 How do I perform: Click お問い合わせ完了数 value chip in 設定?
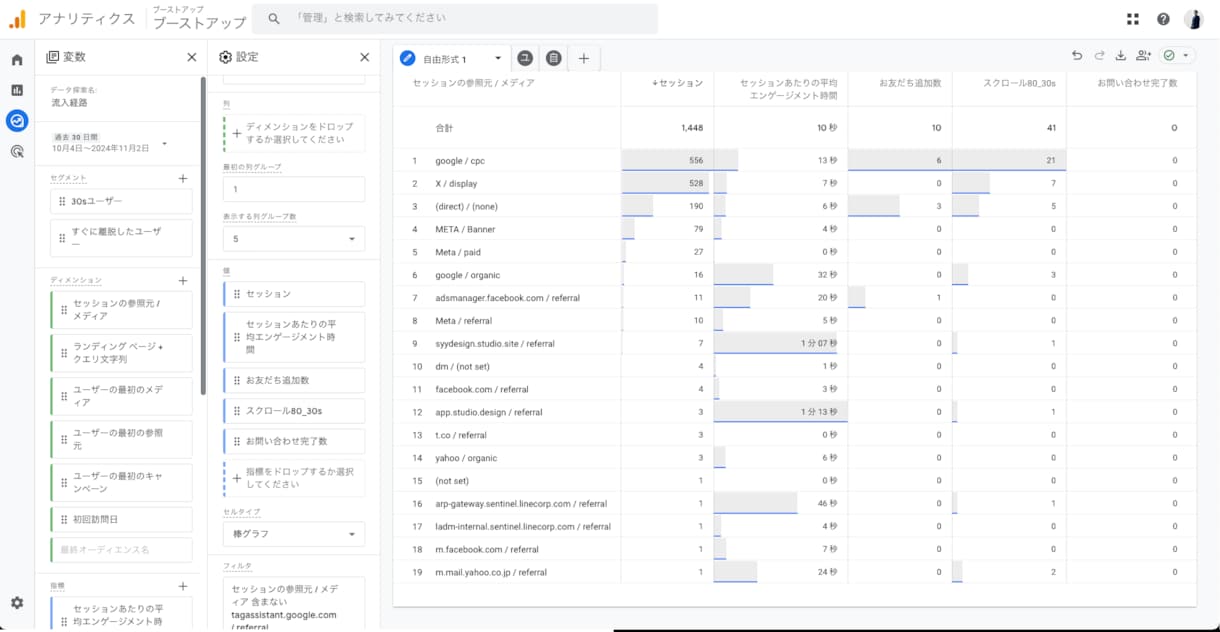click(294, 441)
